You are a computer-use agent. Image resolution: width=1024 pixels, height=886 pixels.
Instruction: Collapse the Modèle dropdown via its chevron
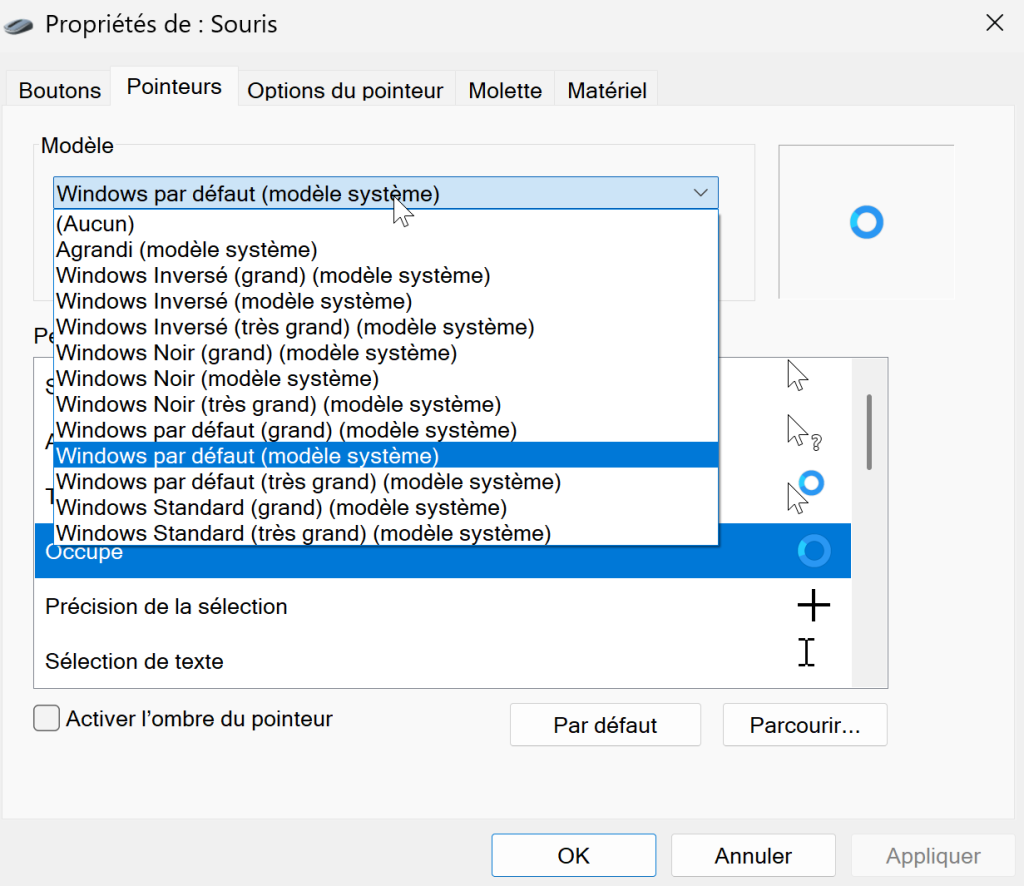701,193
